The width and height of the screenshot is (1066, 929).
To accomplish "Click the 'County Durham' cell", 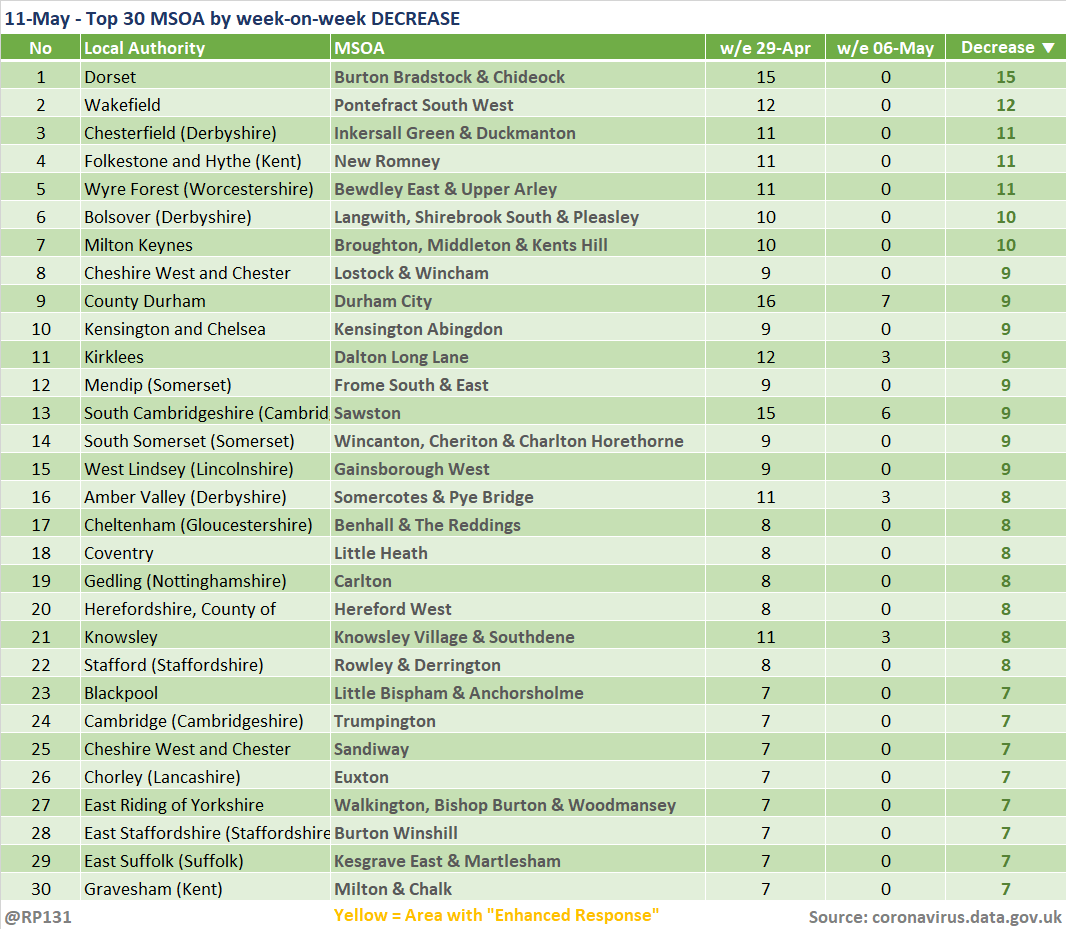I will click(205, 301).
